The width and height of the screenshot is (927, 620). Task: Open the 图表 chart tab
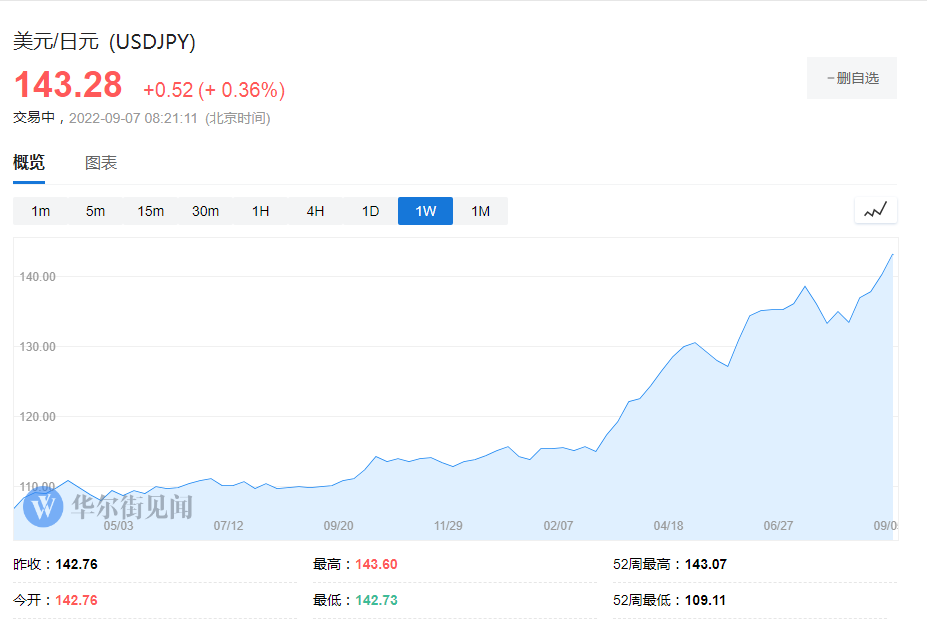point(101,163)
